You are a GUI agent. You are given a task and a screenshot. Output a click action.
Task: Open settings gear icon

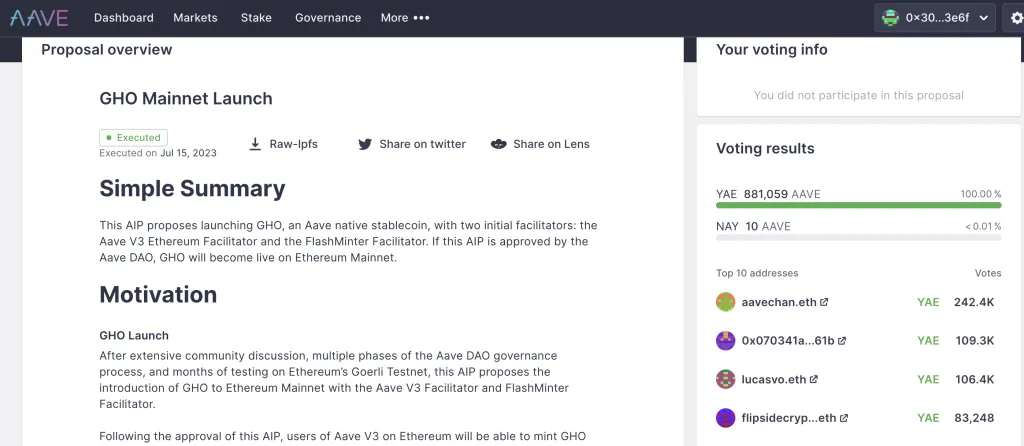[1016, 18]
